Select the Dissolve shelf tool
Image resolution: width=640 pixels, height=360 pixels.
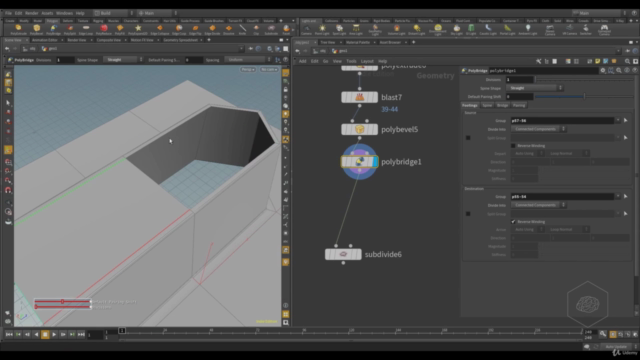click(229, 30)
